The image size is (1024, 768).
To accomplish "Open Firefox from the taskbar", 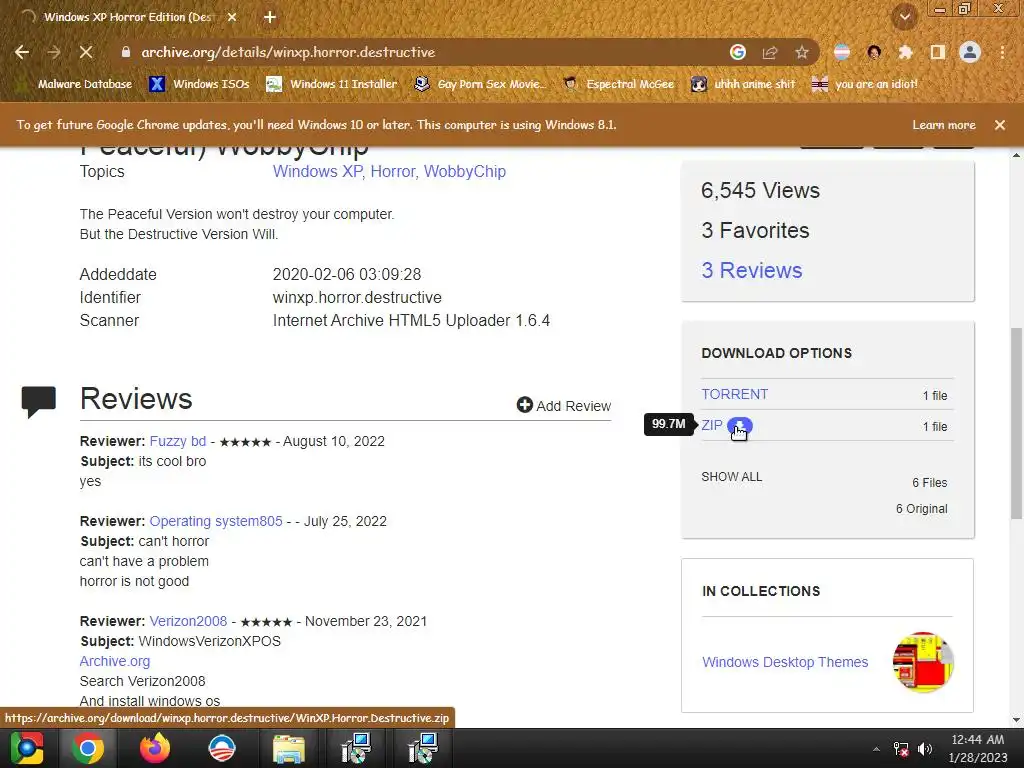I will 155,748.
